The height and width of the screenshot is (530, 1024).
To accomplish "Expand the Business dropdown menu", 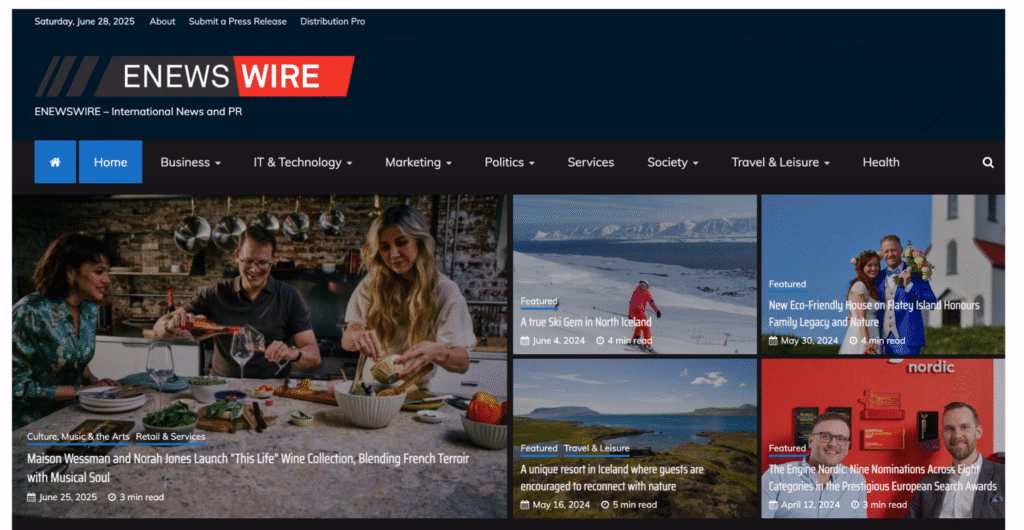I will (190, 162).
